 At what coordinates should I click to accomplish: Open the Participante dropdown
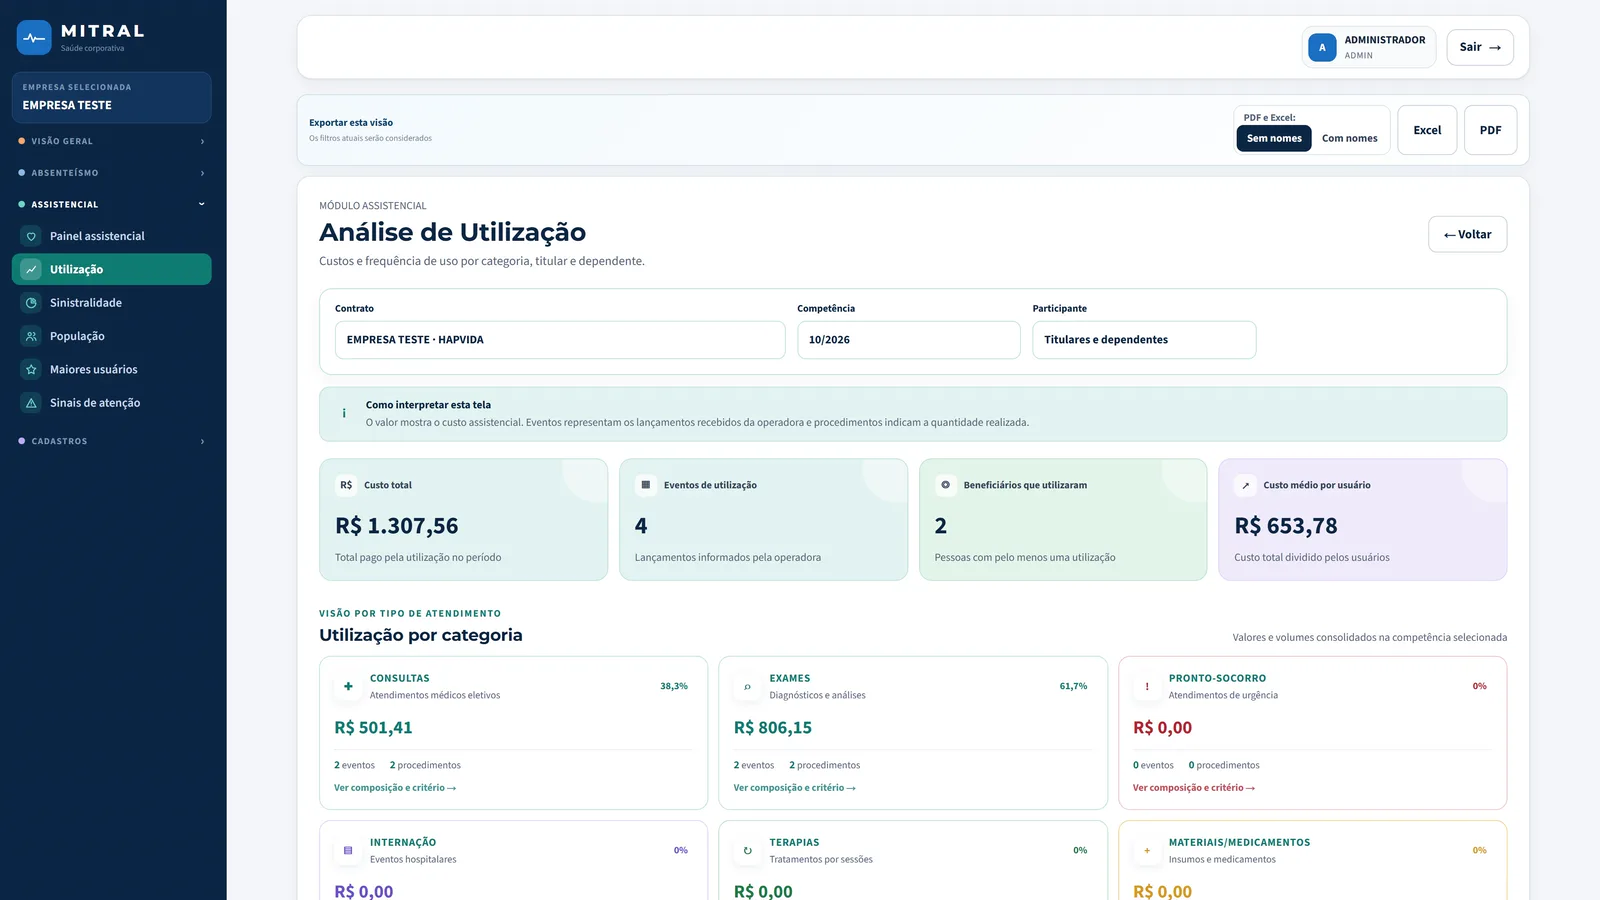tap(1144, 340)
